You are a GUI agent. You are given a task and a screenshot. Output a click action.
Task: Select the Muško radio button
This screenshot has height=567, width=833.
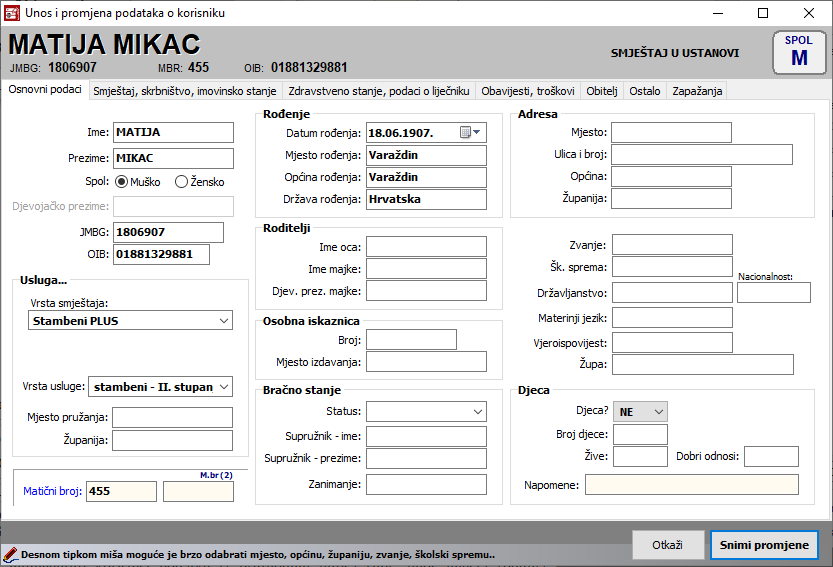click(x=122, y=182)
